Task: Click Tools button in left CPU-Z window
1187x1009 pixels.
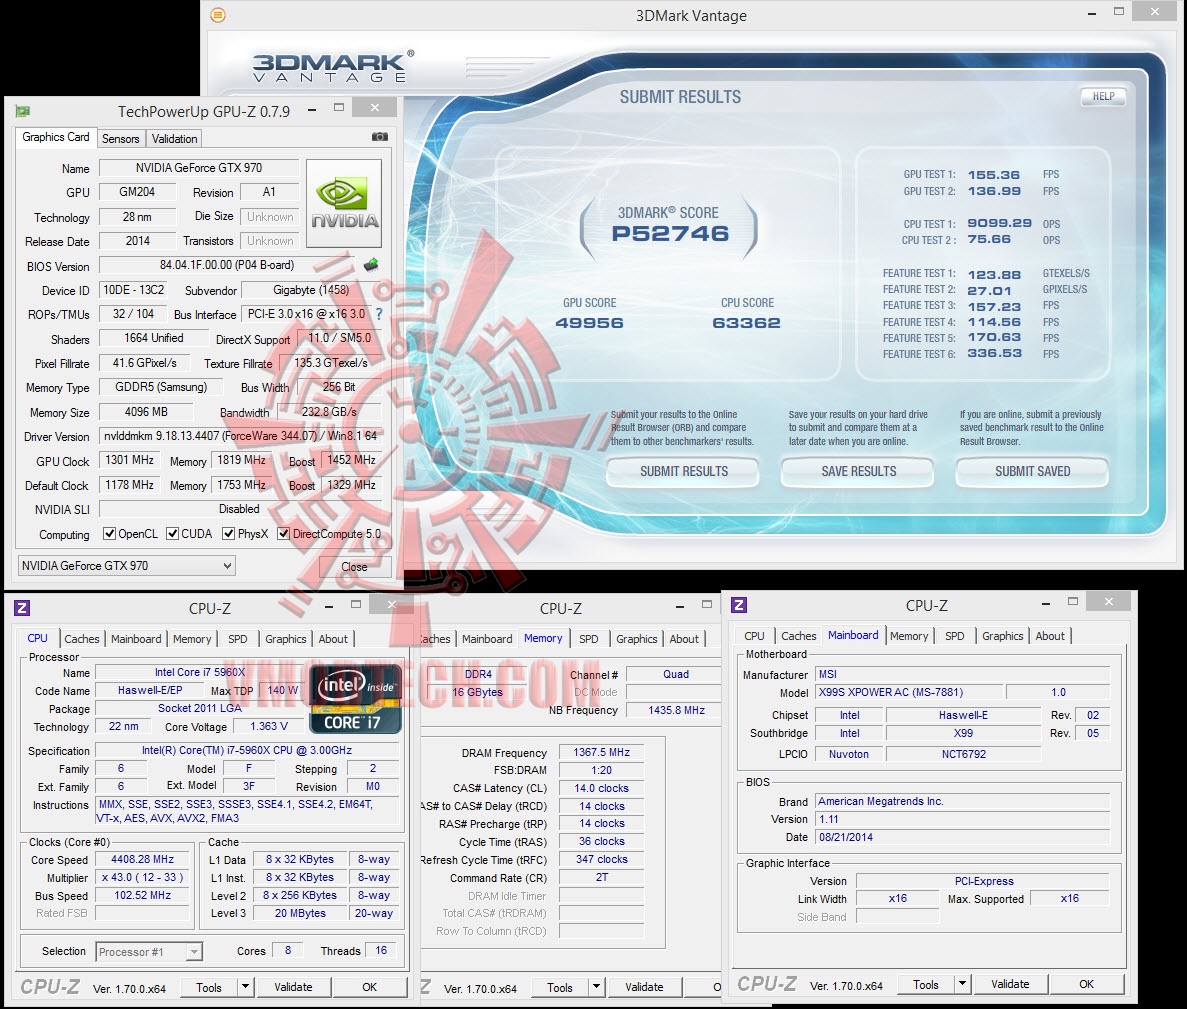Action: pyautogui.click(x=209, y=987)
